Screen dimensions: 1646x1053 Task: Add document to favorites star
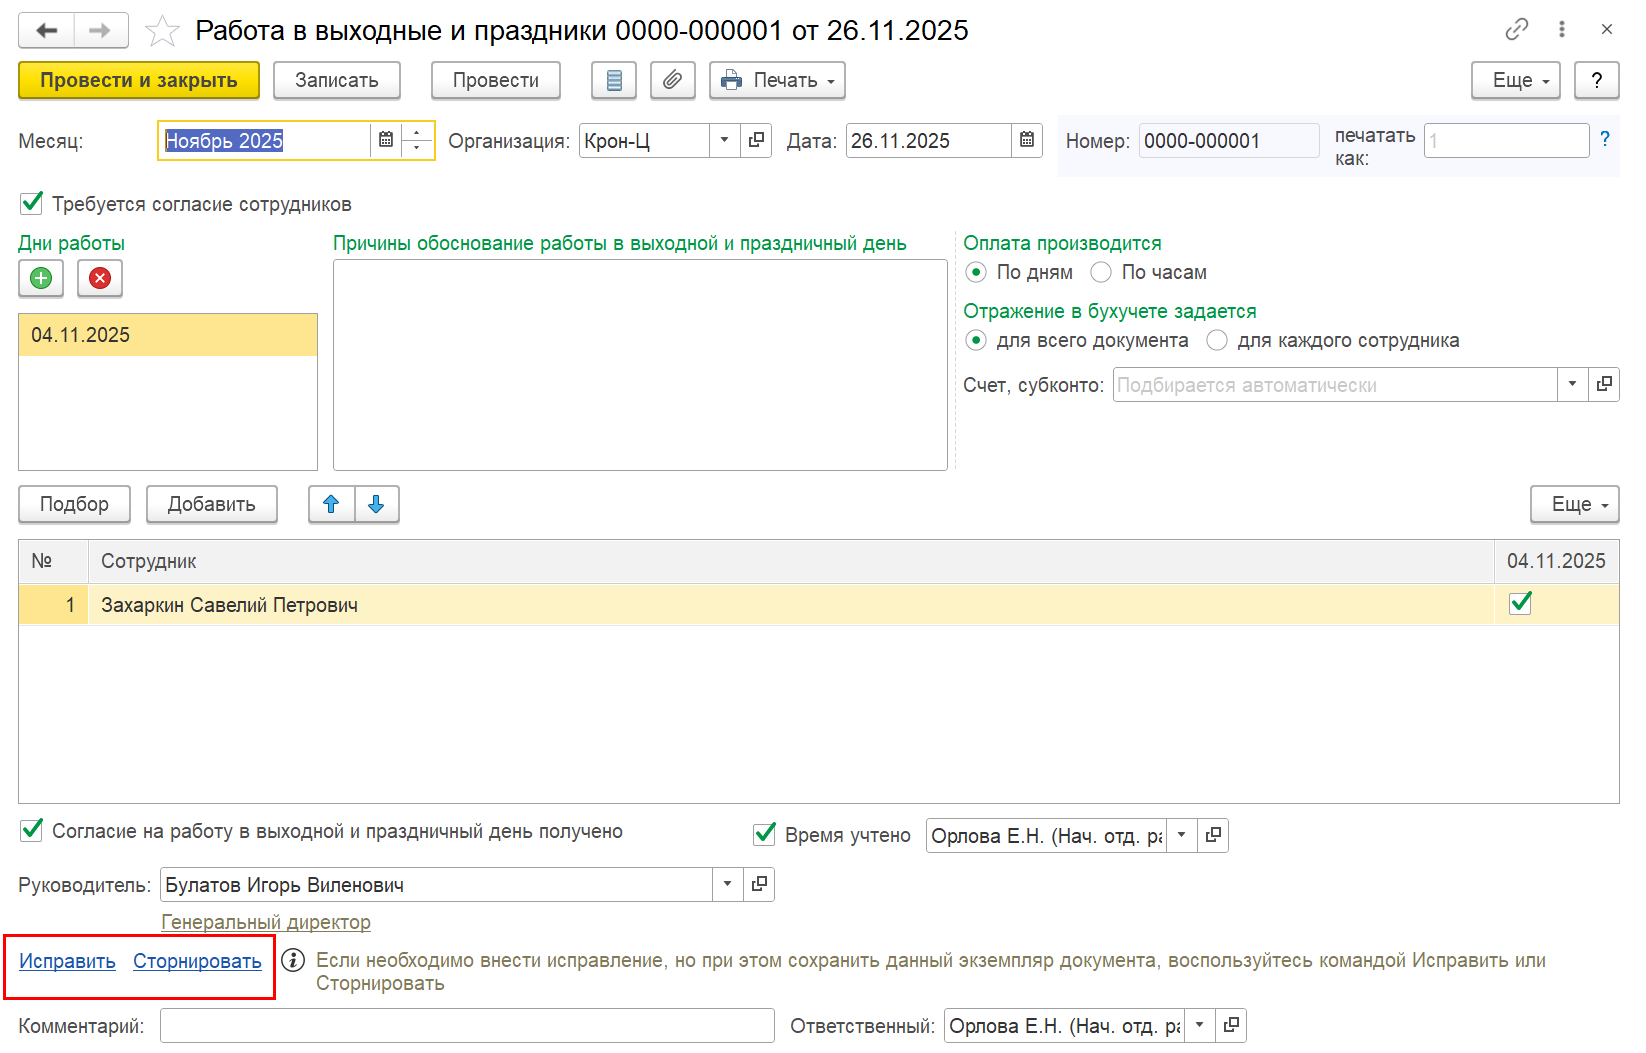coord(162,31)
